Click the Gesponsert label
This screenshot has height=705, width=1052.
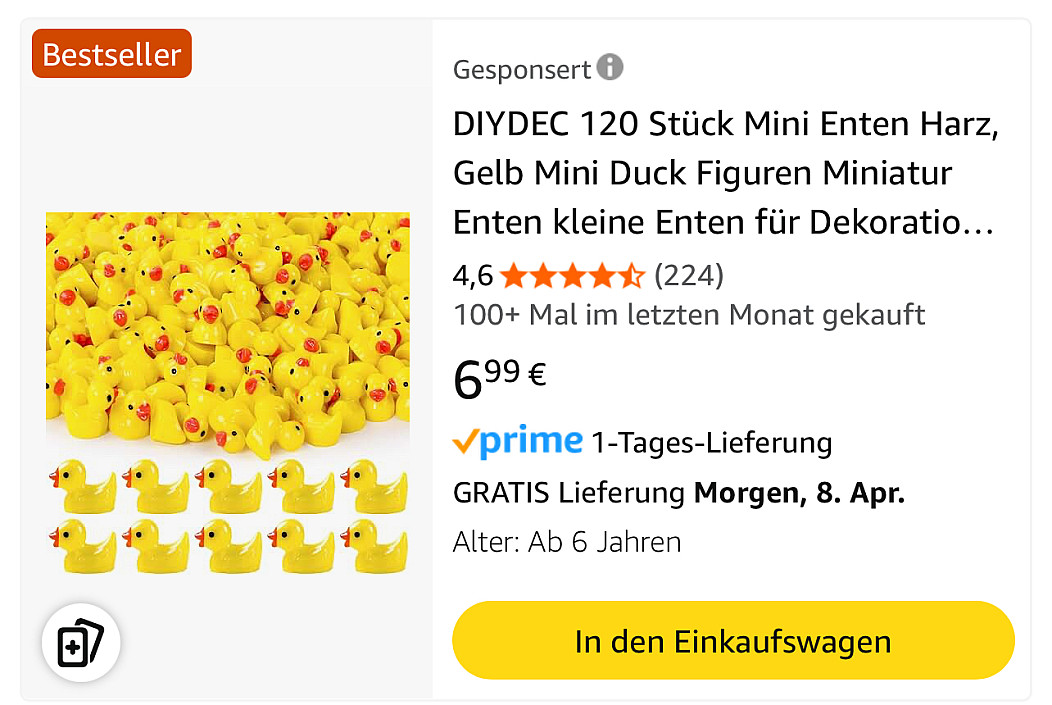pyautogui.click(x=522, y=70)
